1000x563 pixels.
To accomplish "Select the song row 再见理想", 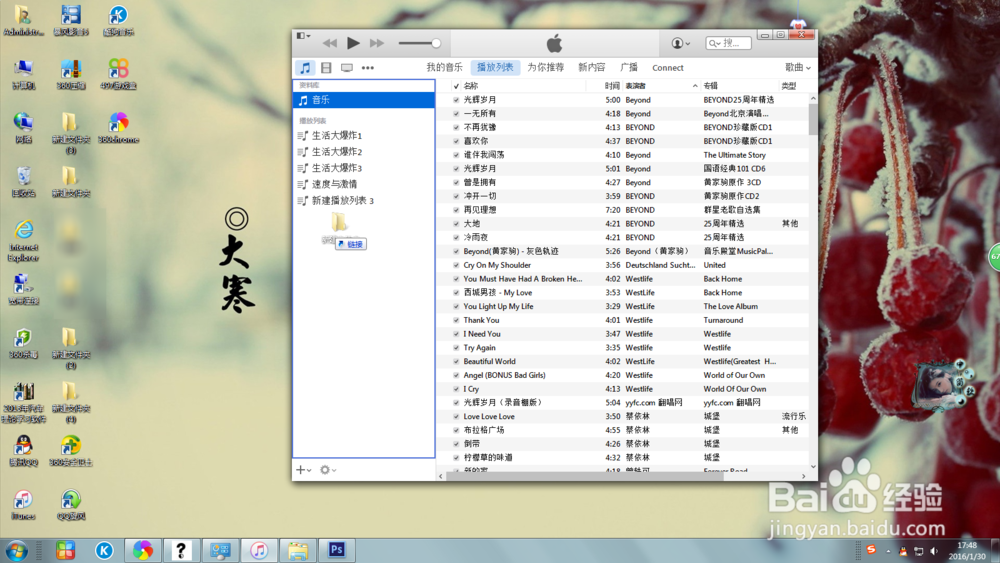I will click(622, 210).
